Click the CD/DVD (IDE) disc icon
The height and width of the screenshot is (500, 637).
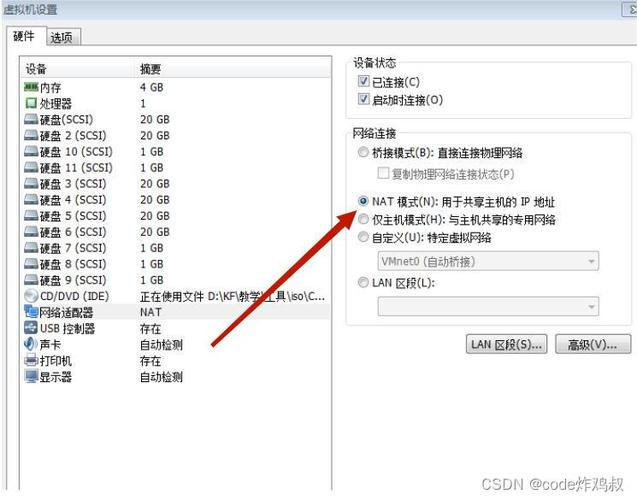pyautogui.click(x=31, y=296)
